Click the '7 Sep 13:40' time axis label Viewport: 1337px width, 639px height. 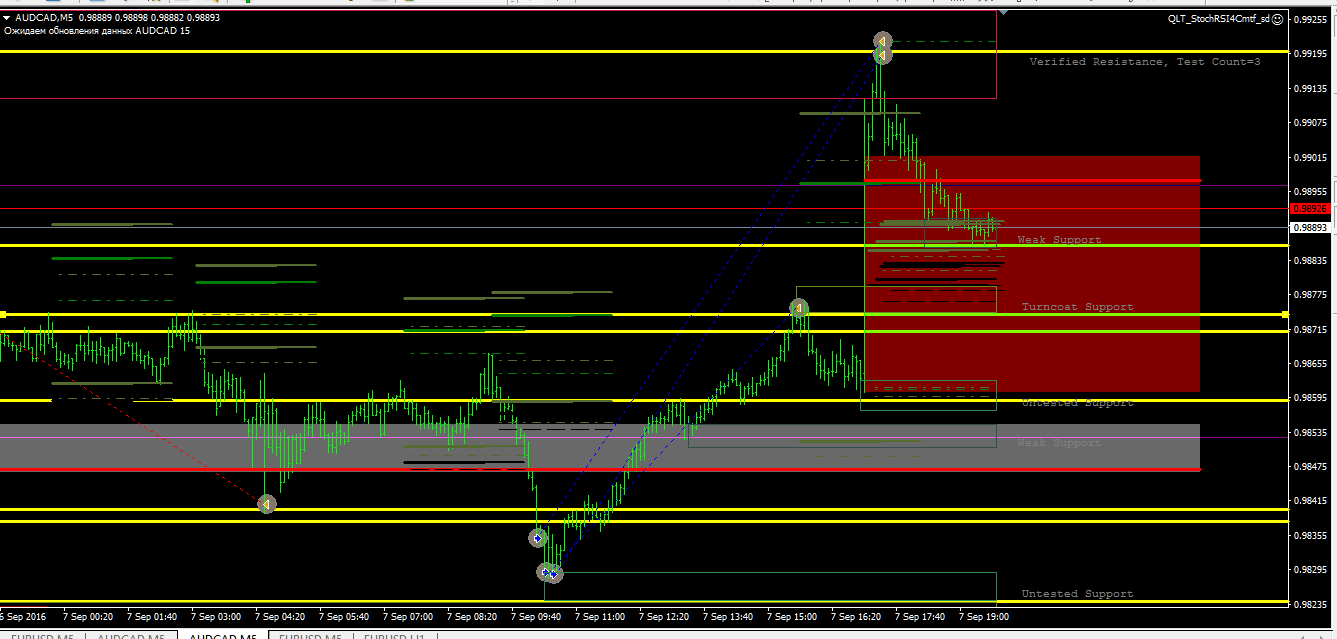click(x=727, y=618)
